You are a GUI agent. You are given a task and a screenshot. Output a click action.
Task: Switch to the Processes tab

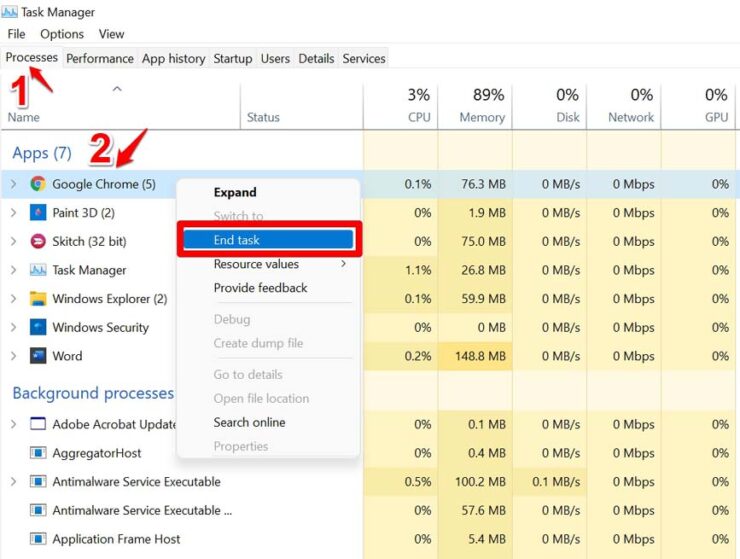tap(32, 58)
